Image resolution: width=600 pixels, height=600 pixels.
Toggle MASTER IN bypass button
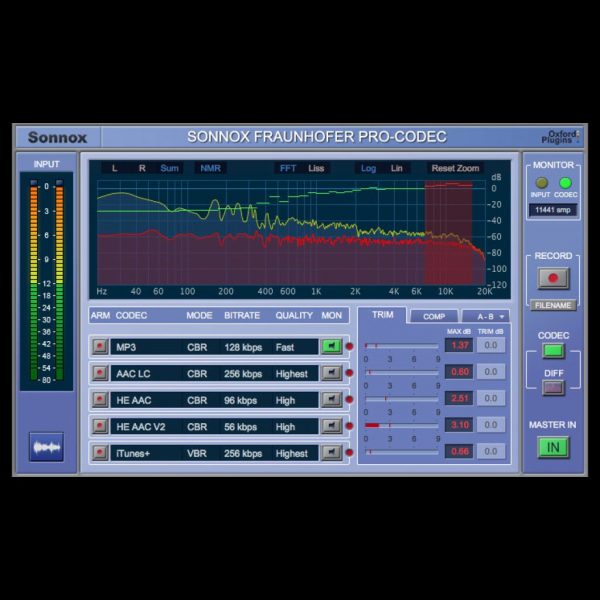(553, 447)
